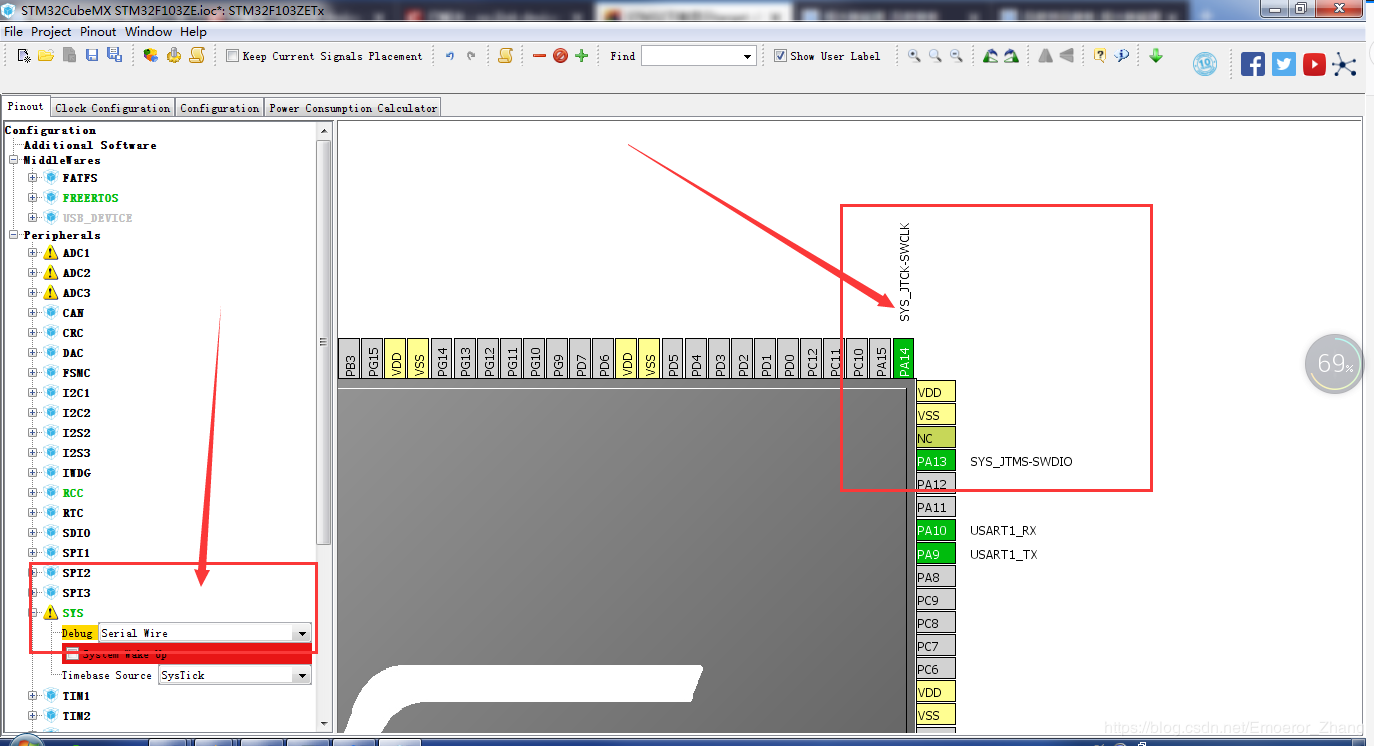Open the Help menu
The width and height of the screenshot is (1374, 746).
pos(193,31)
